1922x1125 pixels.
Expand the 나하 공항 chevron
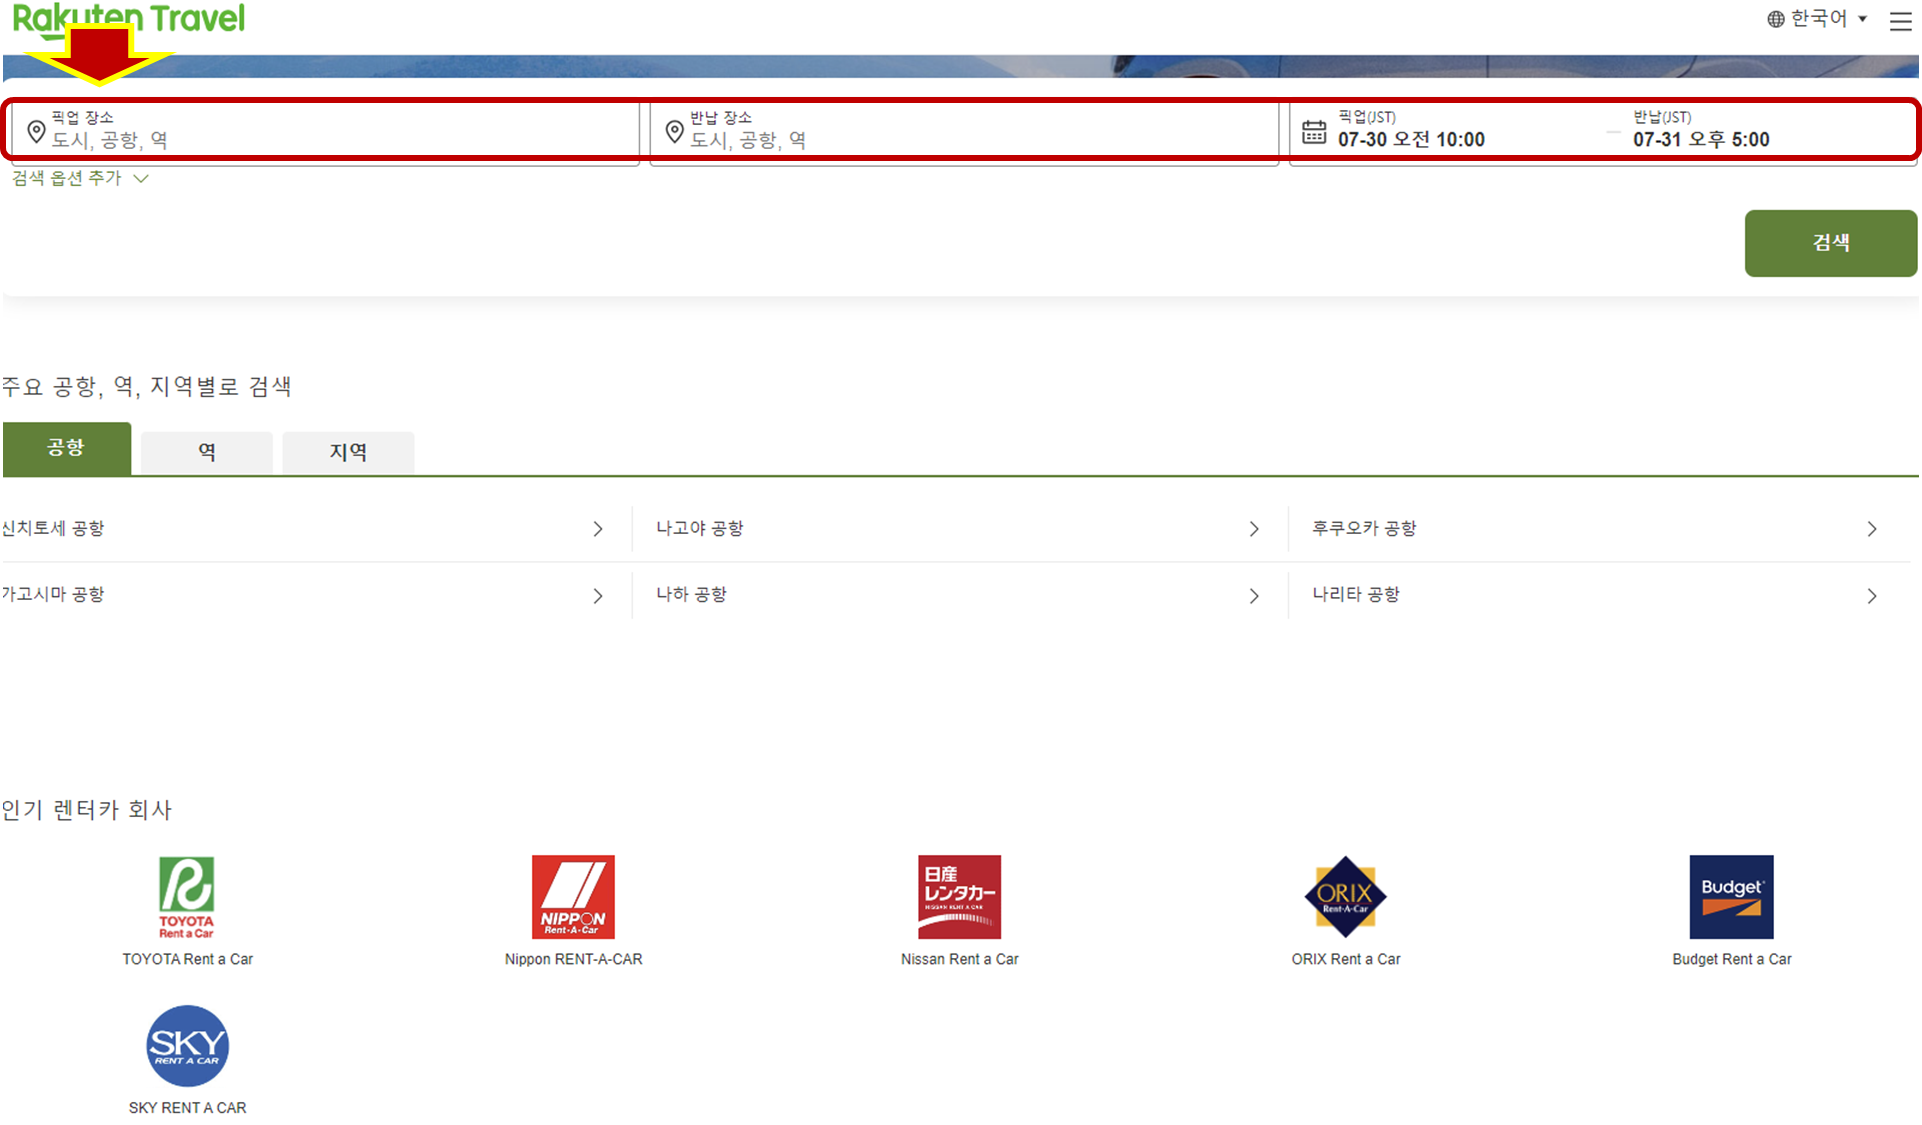[1254, 595]
